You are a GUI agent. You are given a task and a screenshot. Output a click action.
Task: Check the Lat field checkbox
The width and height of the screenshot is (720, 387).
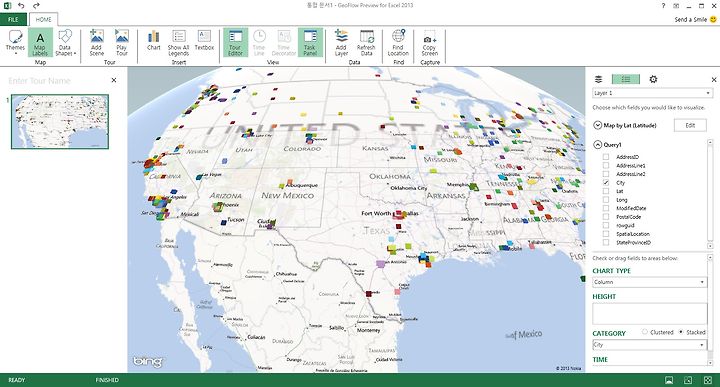click(x=606, y=191)
